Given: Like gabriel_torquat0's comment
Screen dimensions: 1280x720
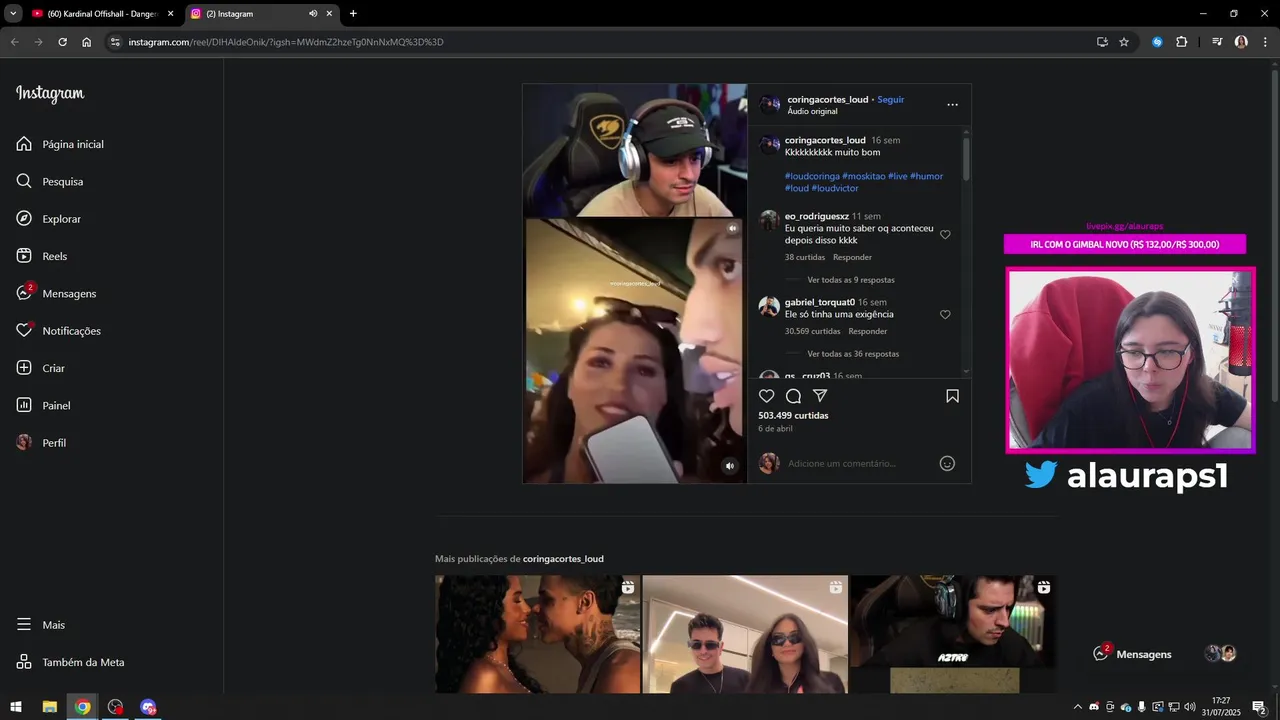Looking at the screenshot, I should 945,315.
